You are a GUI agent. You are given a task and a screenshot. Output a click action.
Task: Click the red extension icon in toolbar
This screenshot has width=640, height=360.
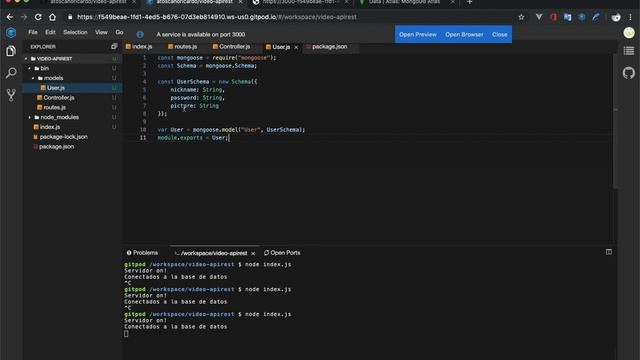click(x=553, y=17)
